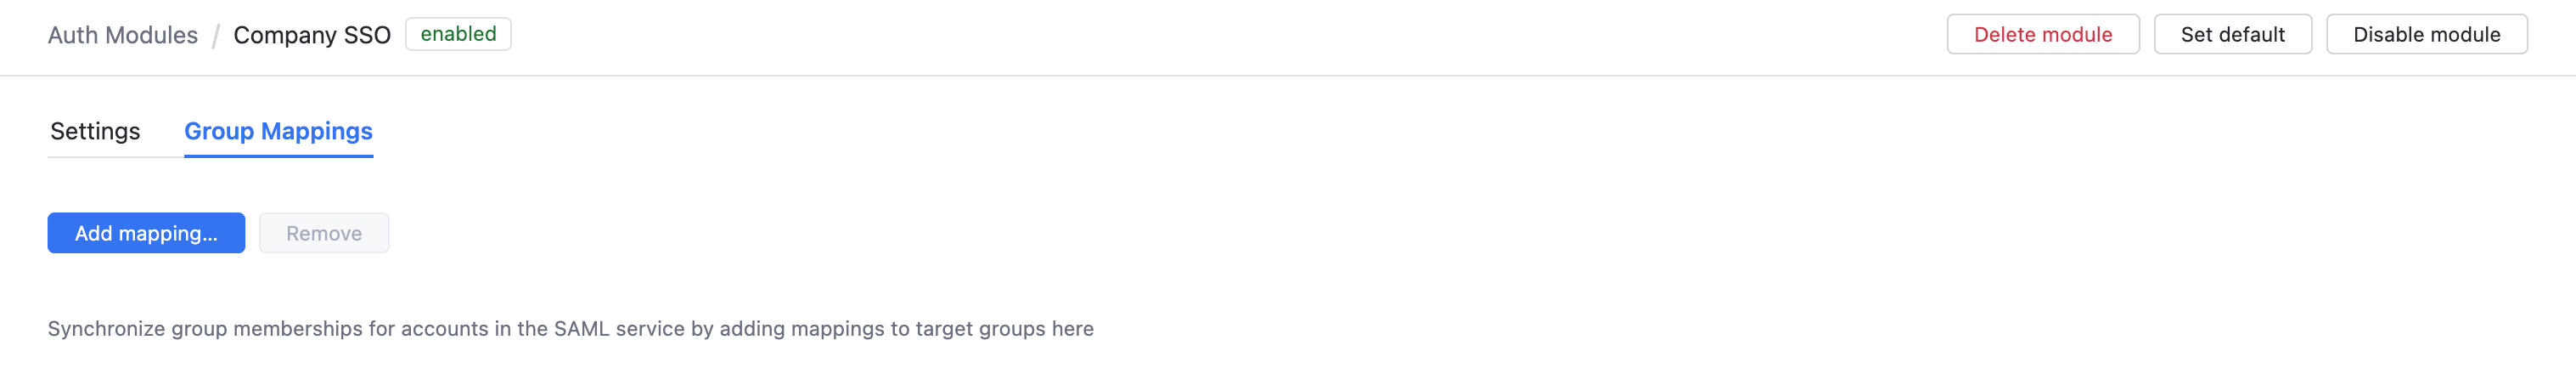Open the module's Settings section
The image size is (2576, 391).
tap(95, 131)
